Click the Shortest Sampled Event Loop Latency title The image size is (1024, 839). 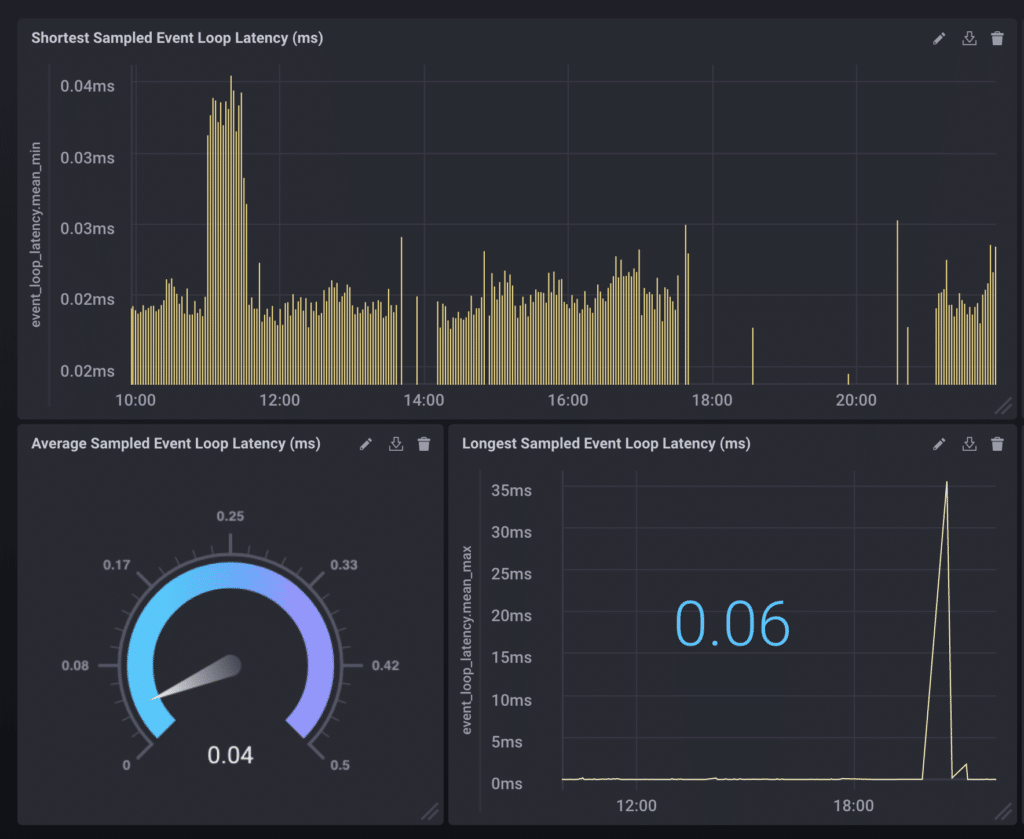tap(177, 39)
